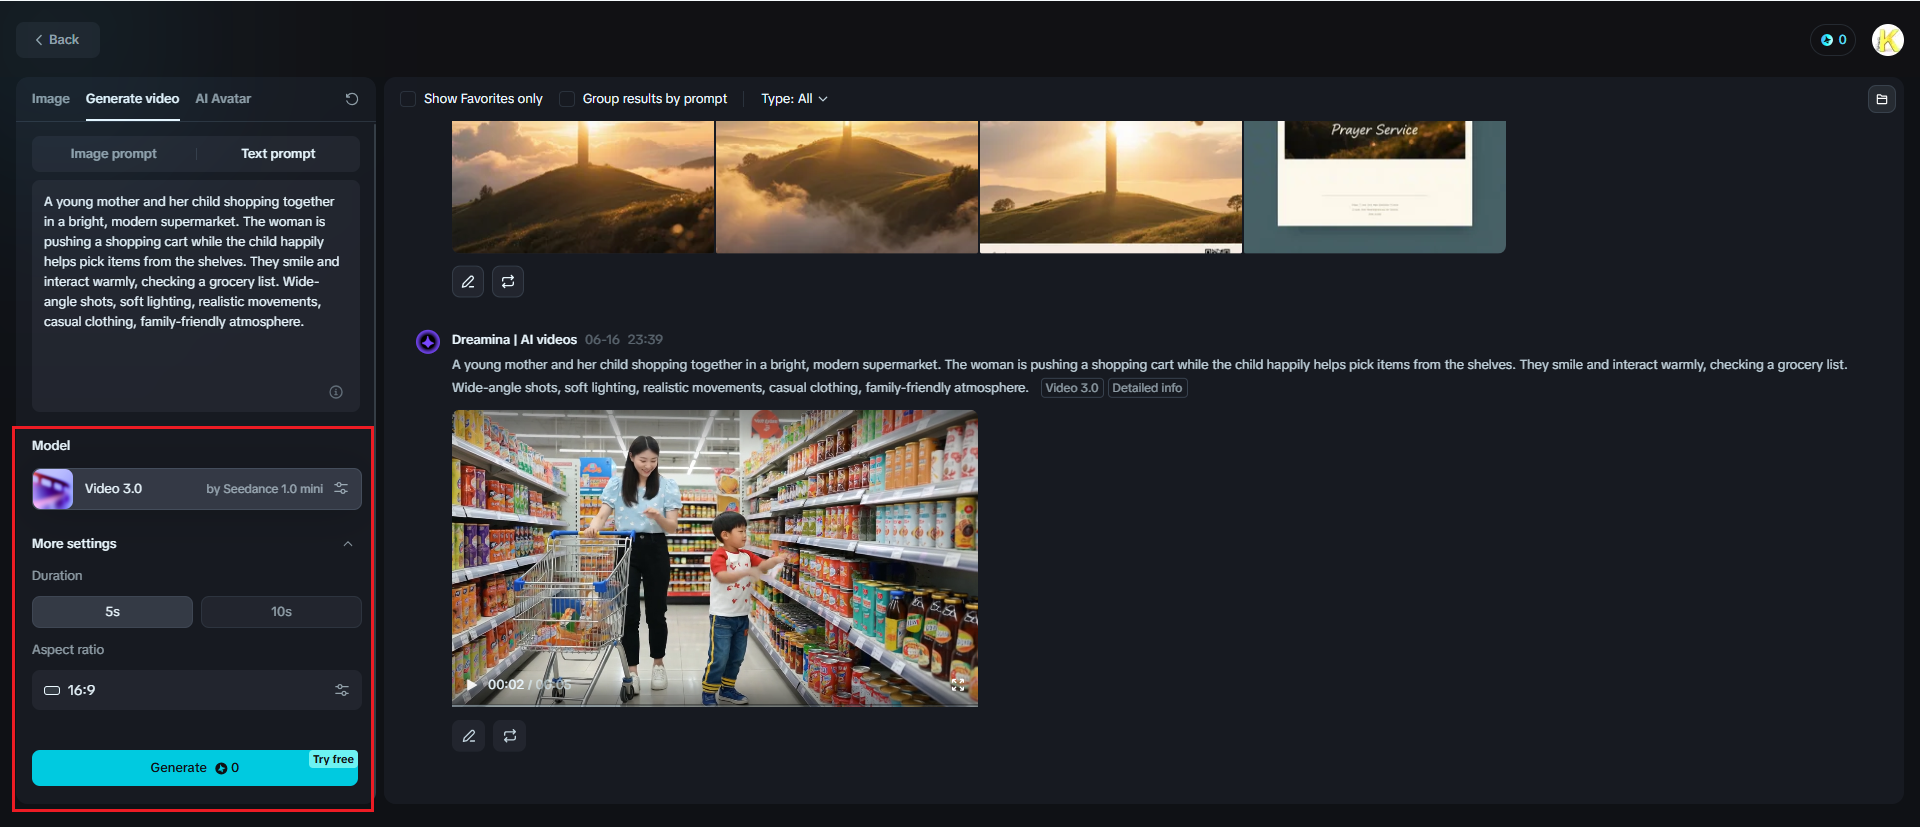This screenshot has height=827, width=1920.
Task: Select the Text prompt tab
Action: coord(278,154)
